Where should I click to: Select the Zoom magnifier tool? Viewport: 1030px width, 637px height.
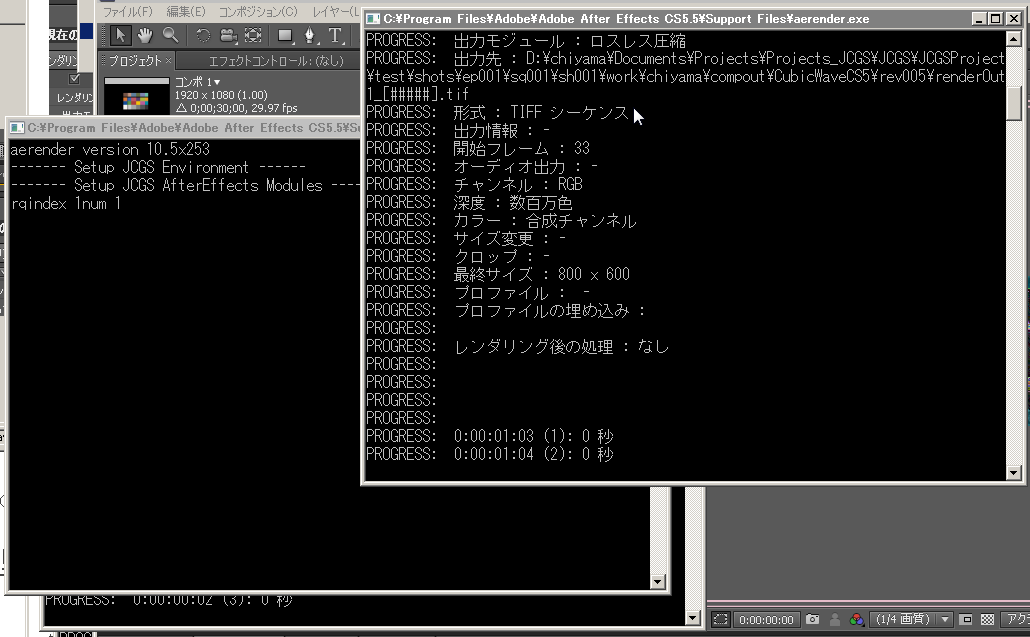[x=169, y=35]
